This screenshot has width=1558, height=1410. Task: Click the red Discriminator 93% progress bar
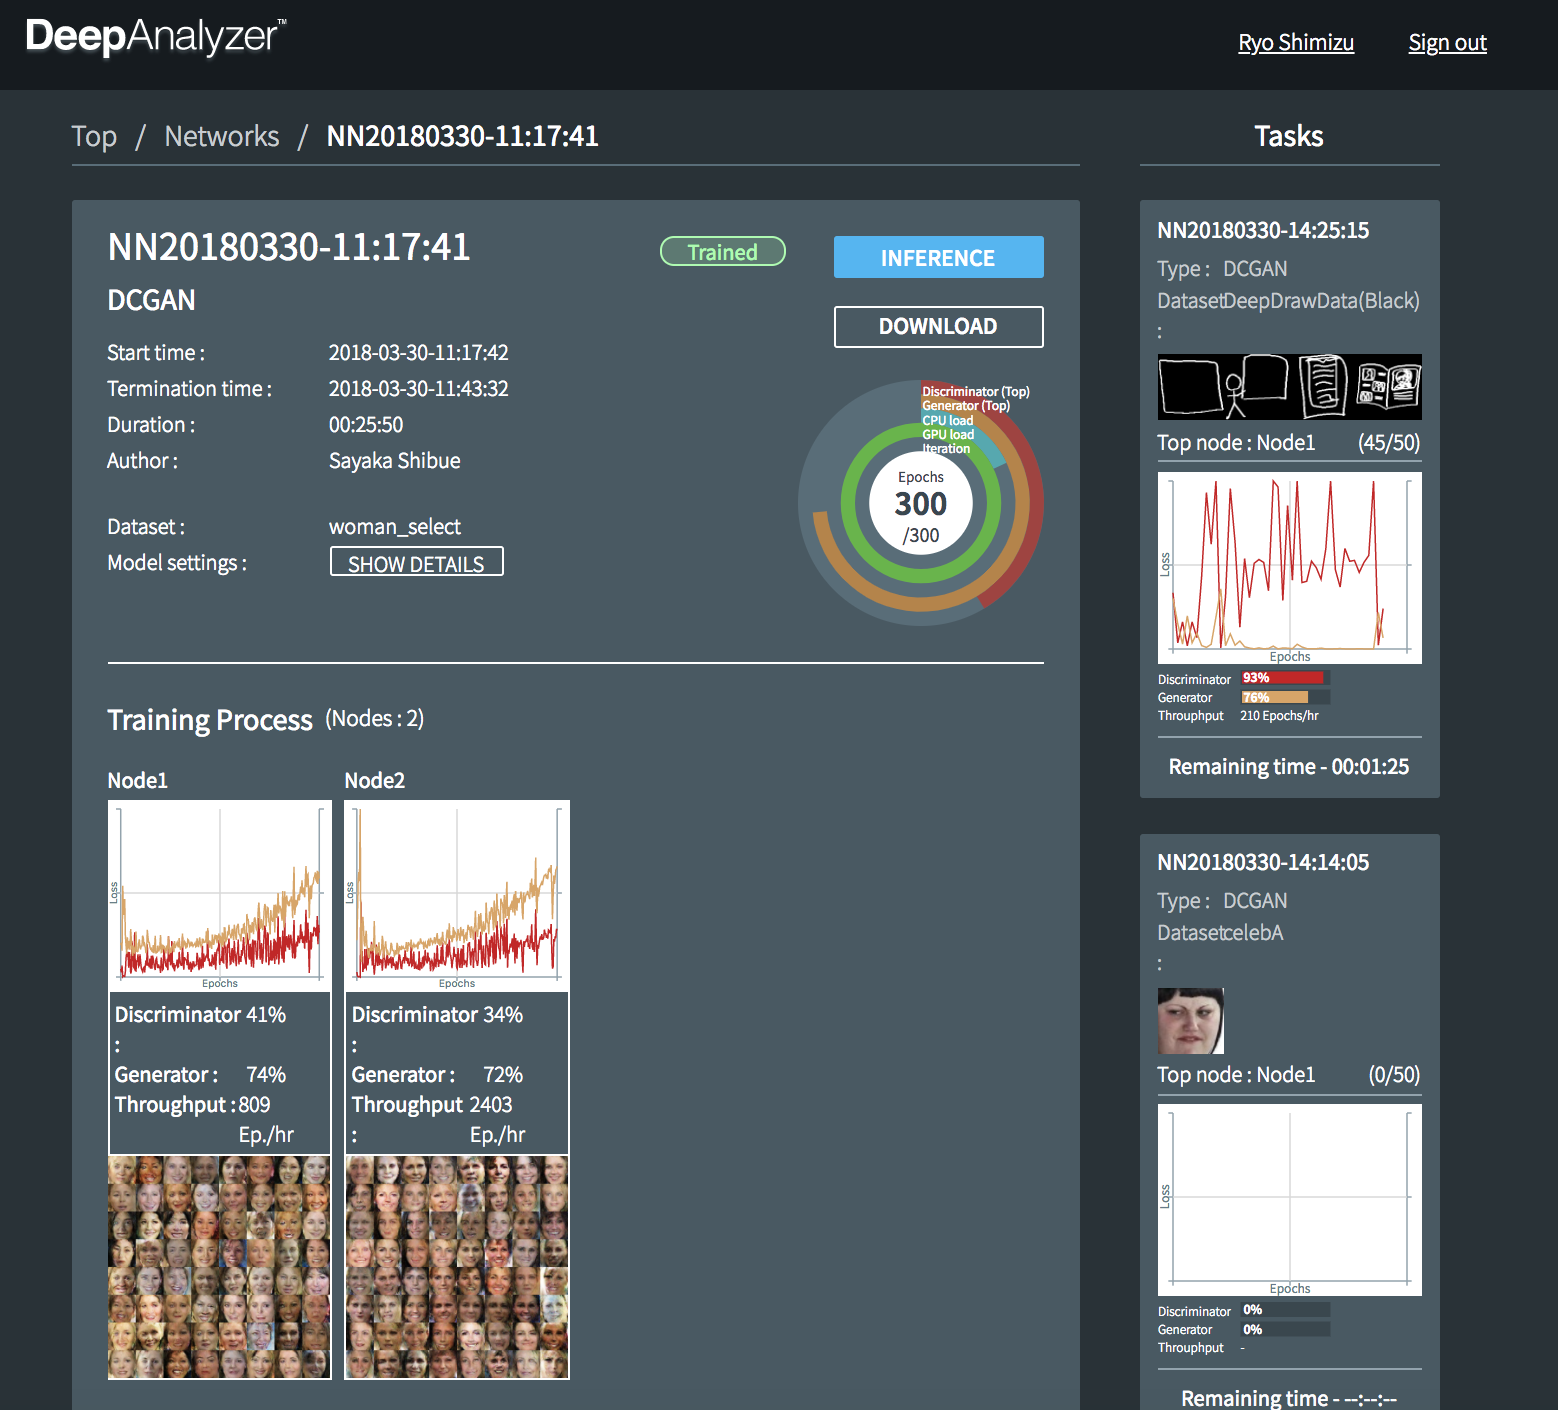click(x=1284, y=678)
